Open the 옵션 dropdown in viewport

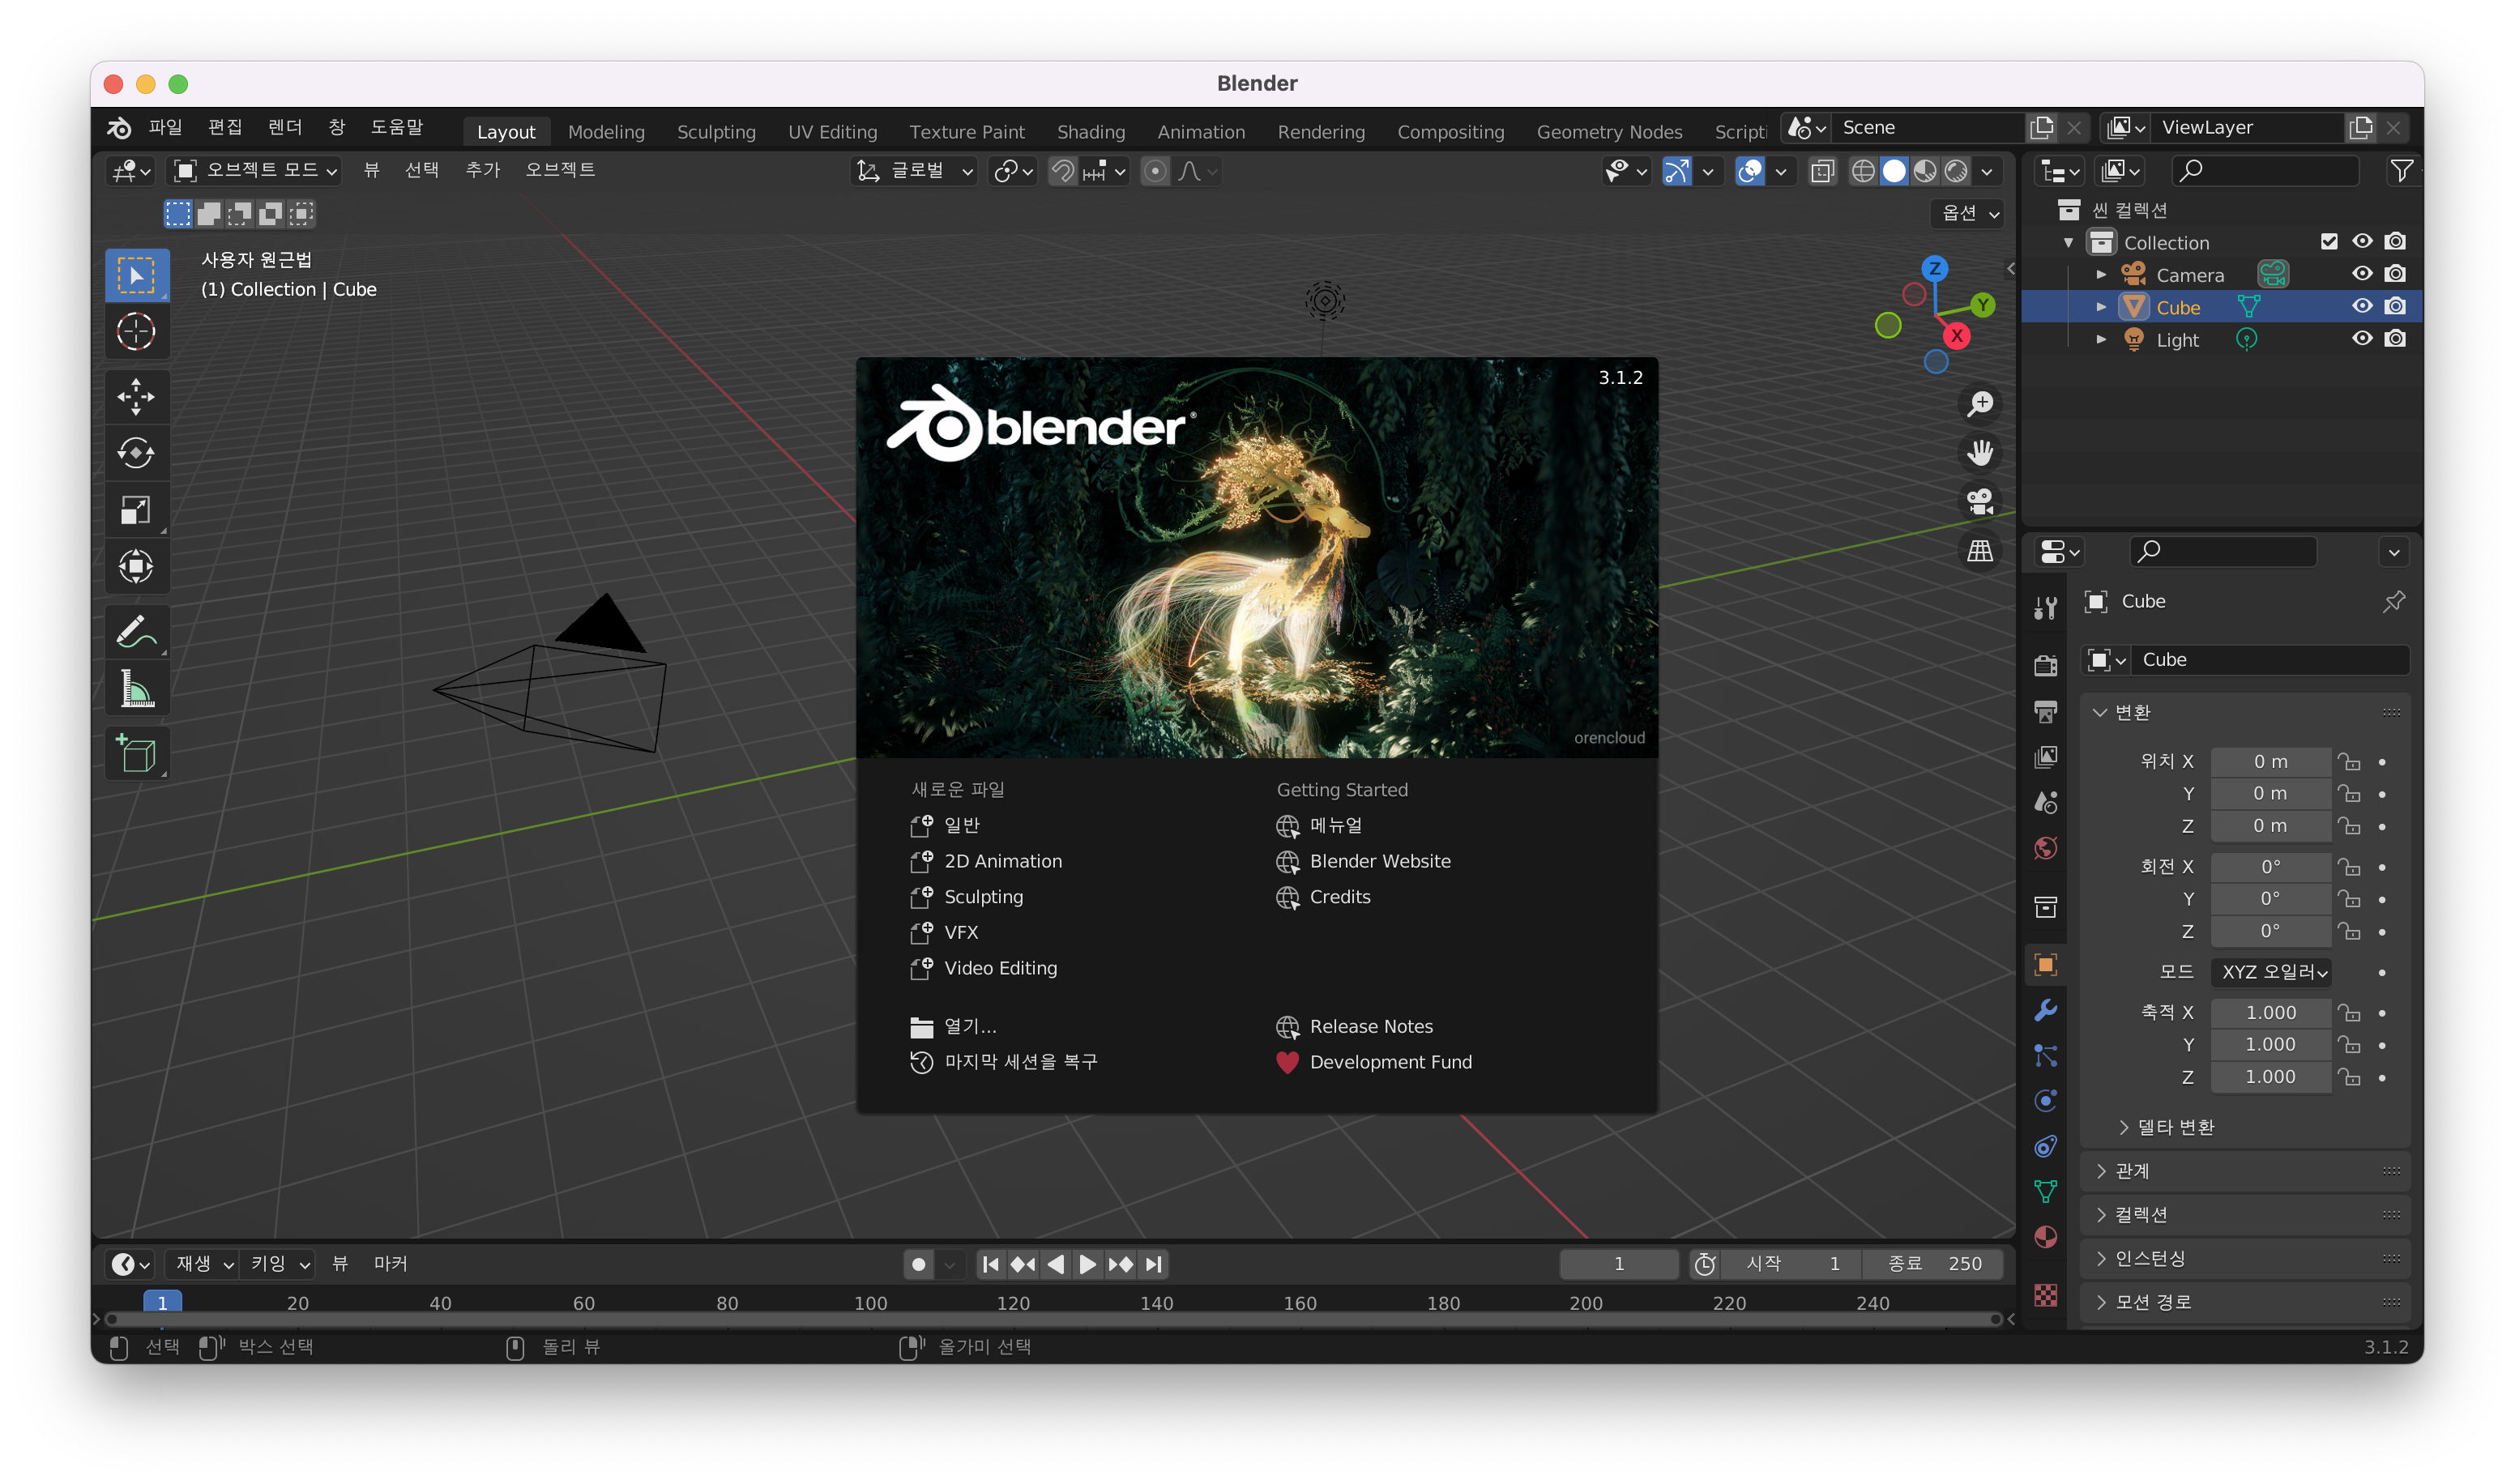pos(1968,213)
